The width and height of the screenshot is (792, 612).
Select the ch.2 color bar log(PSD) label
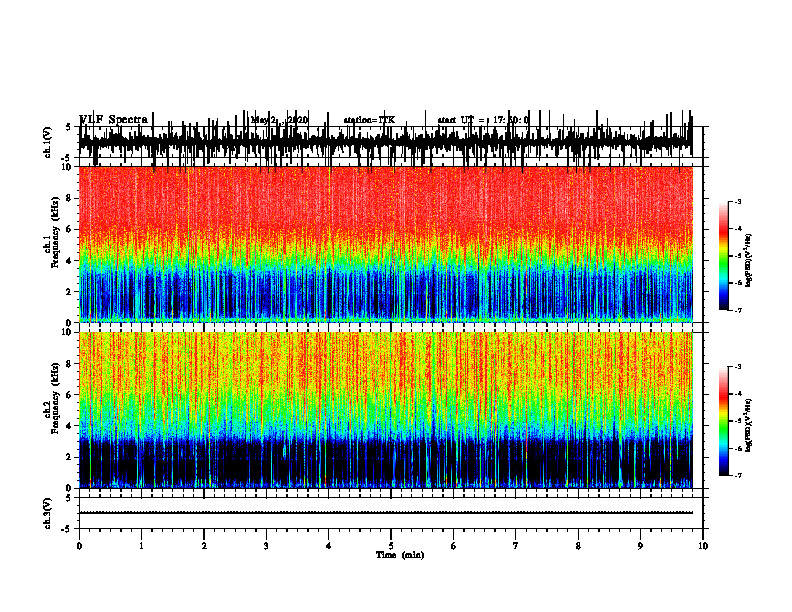pos(748,426)
